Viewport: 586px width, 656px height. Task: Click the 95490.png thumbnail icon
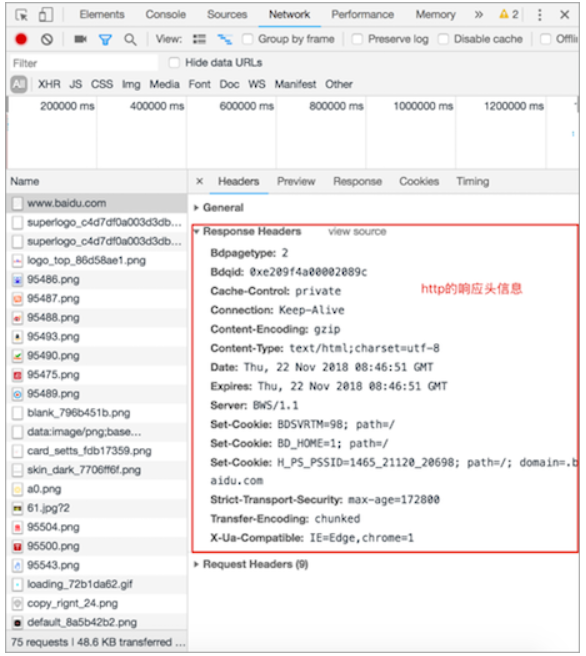click(17, 356)
